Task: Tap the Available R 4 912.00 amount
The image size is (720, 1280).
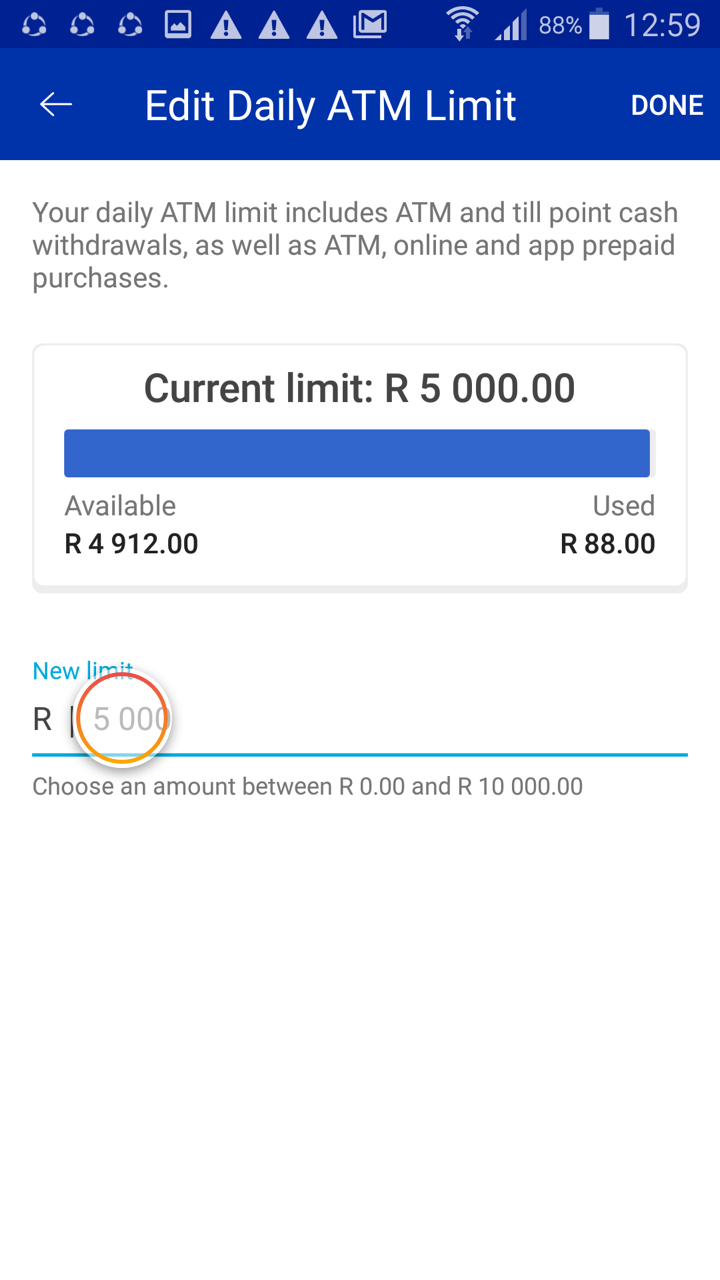Action: [x=131, y=544]
